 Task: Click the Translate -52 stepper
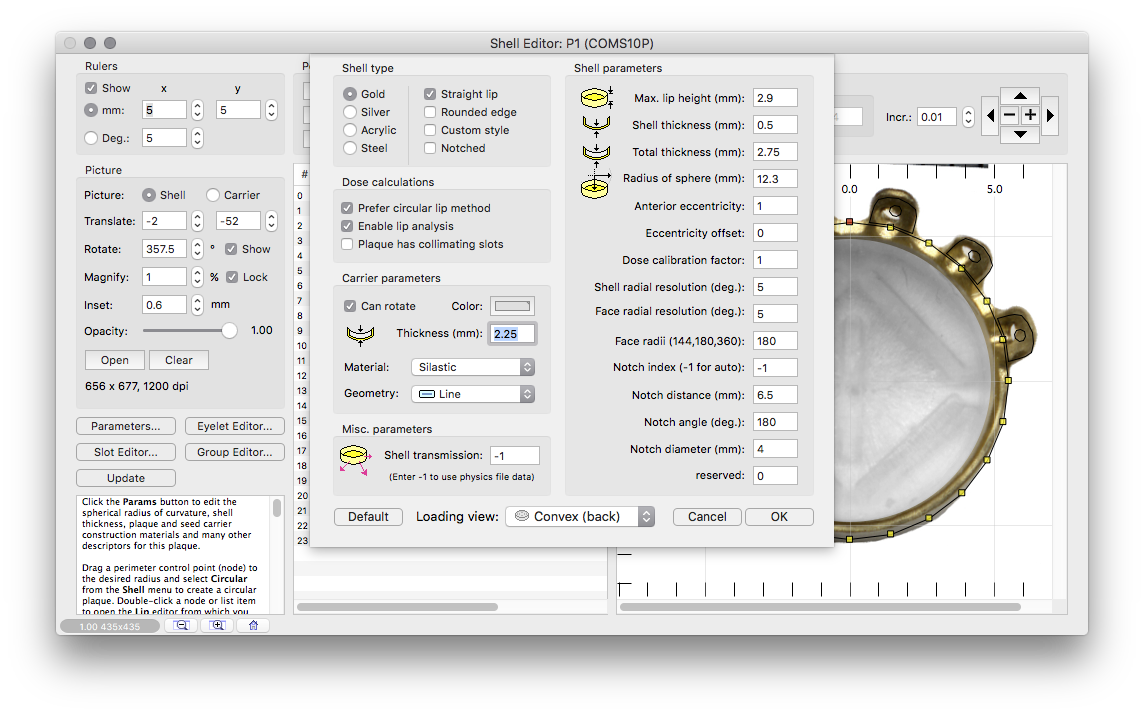271,221
